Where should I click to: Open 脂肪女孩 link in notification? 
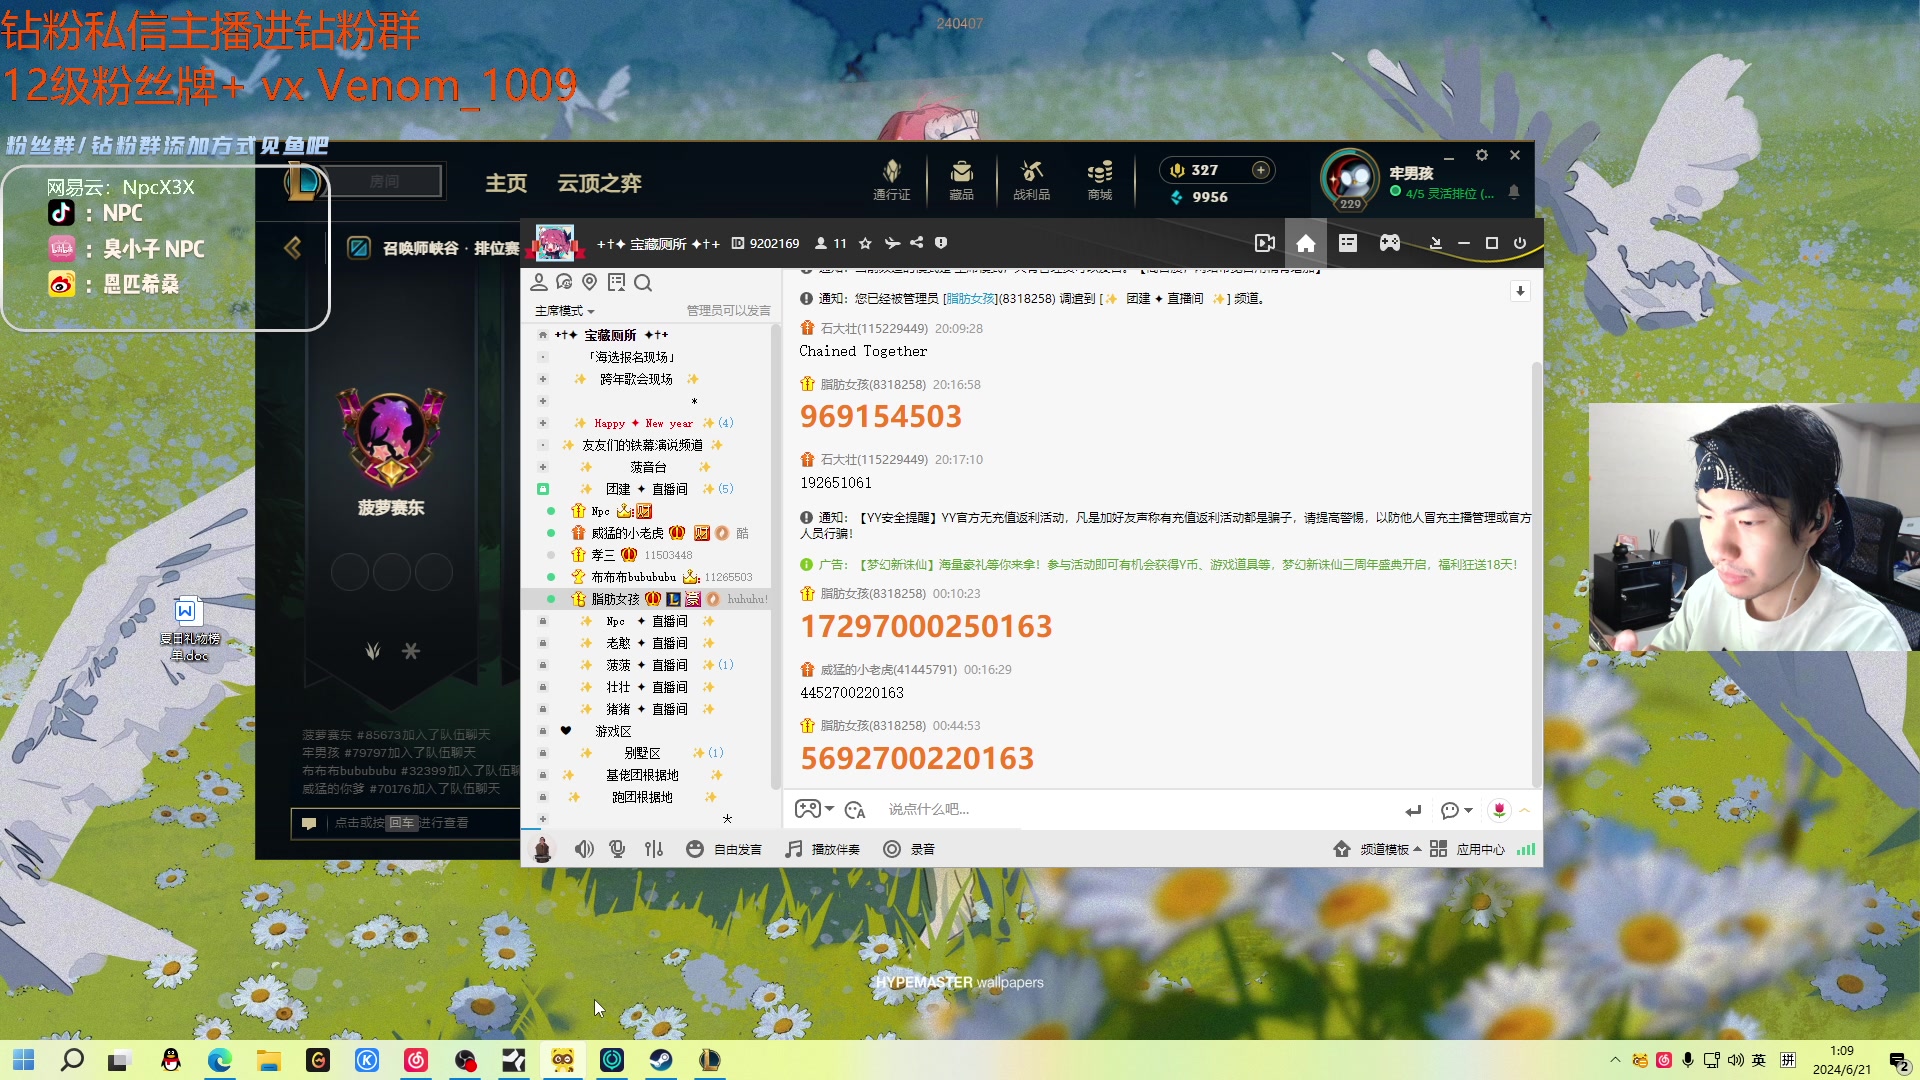click(970, 298)
